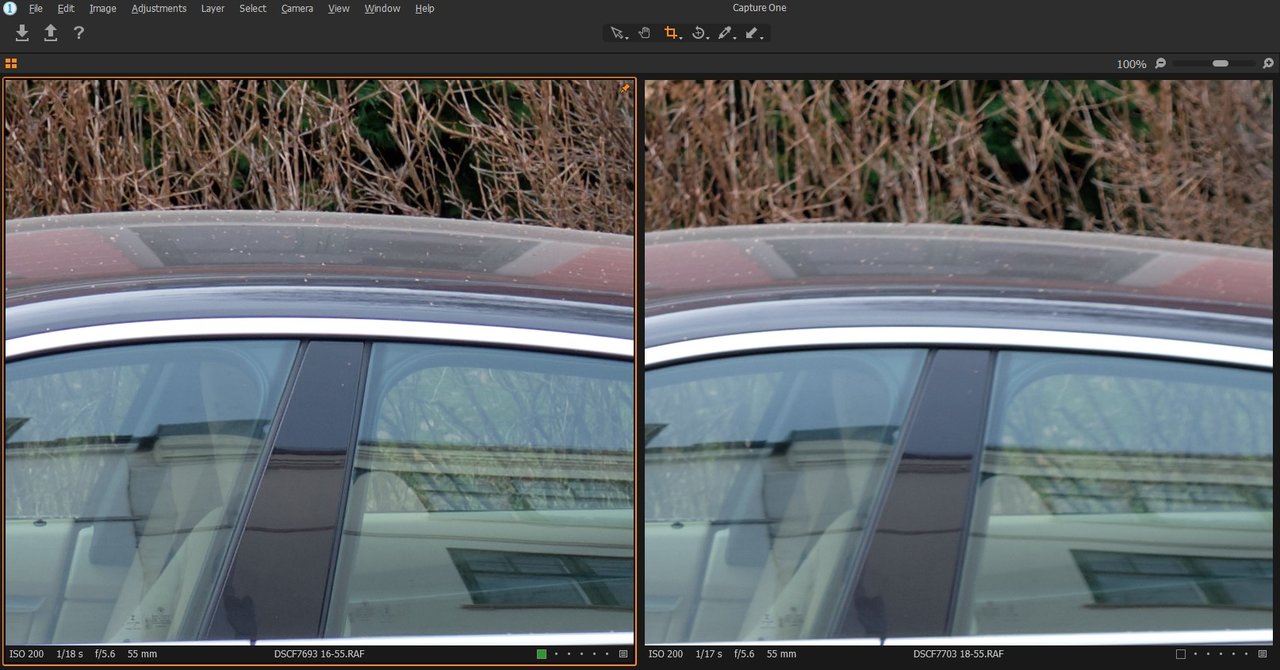Toggle green color tag on DSCF7693 image
Viewport: 1280px width, 670px height.
(x=541, y=654)
